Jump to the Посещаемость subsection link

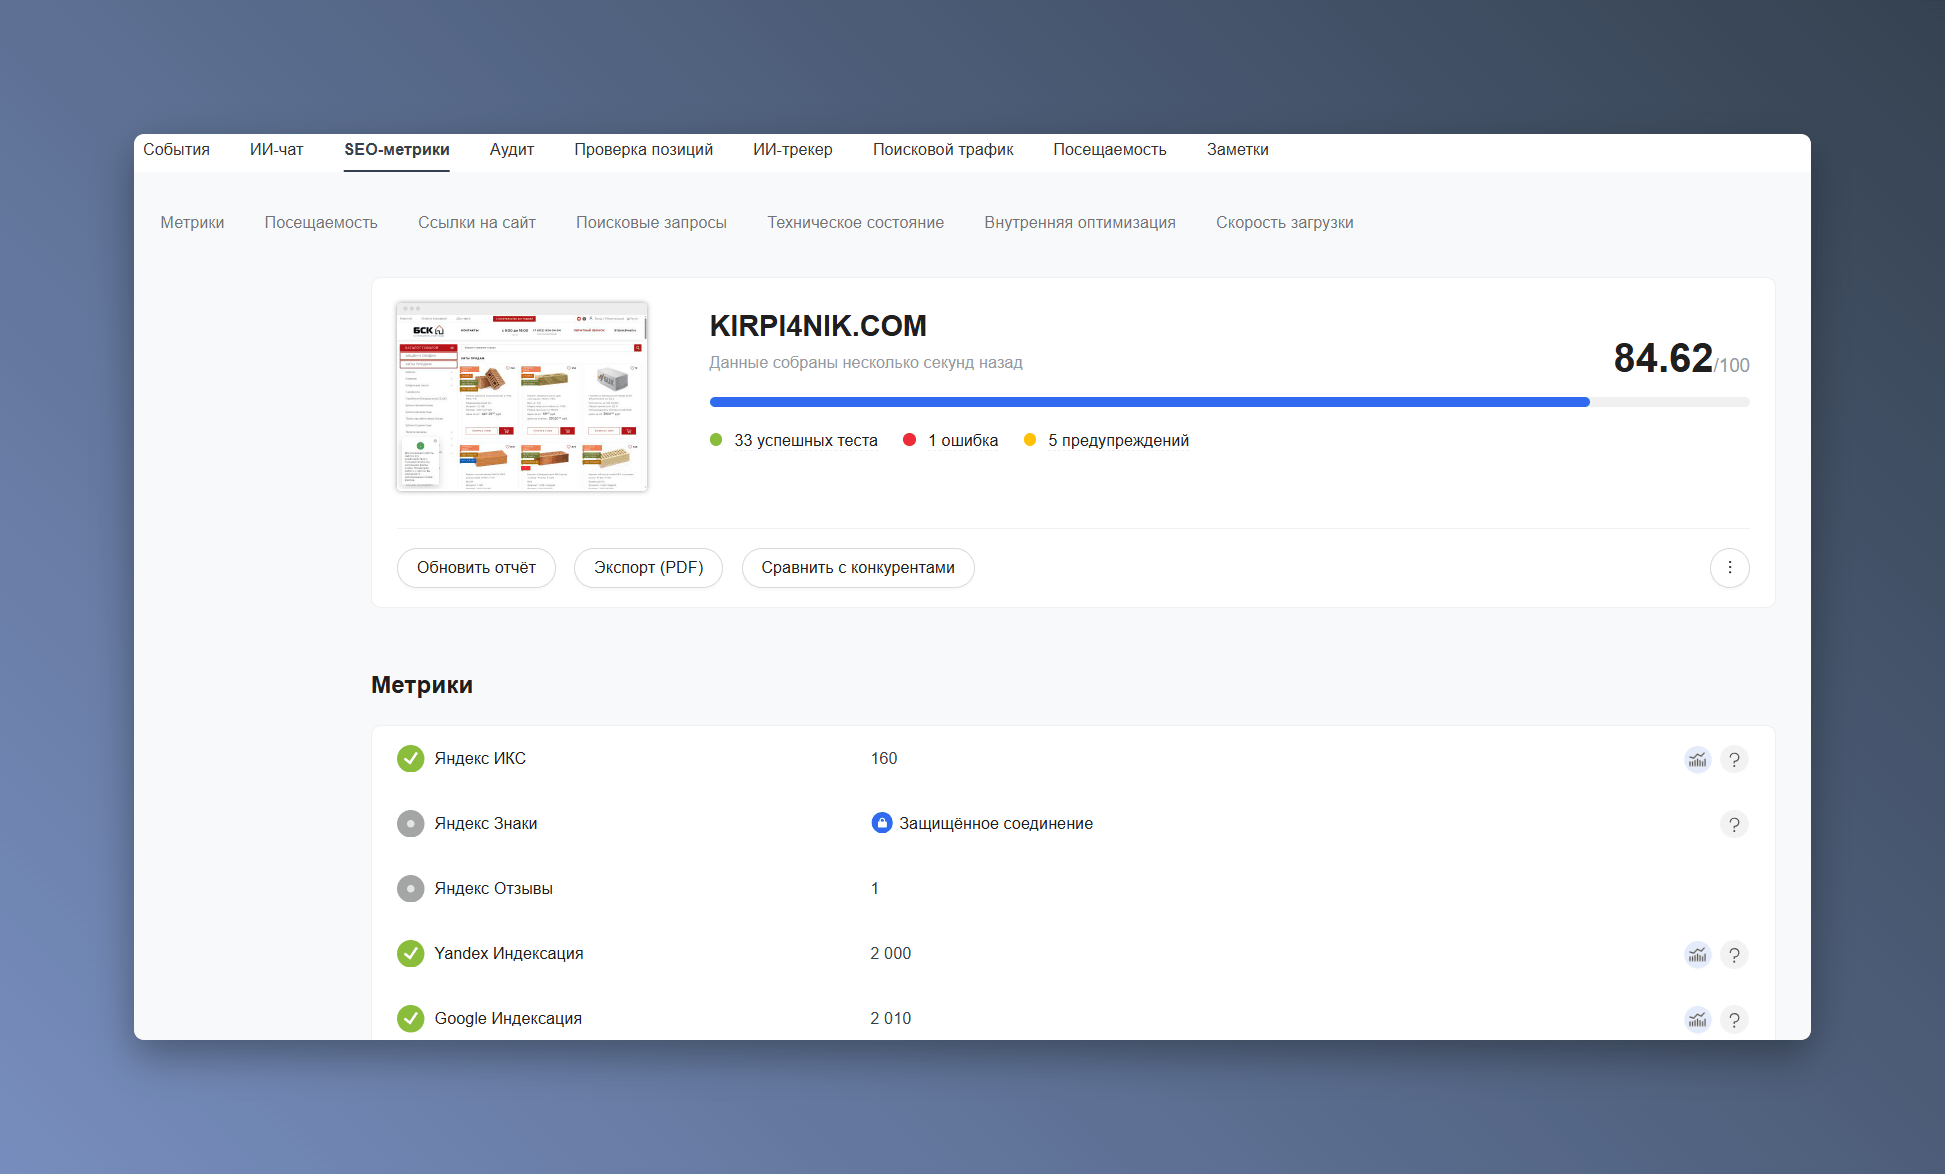coord(321,223)
